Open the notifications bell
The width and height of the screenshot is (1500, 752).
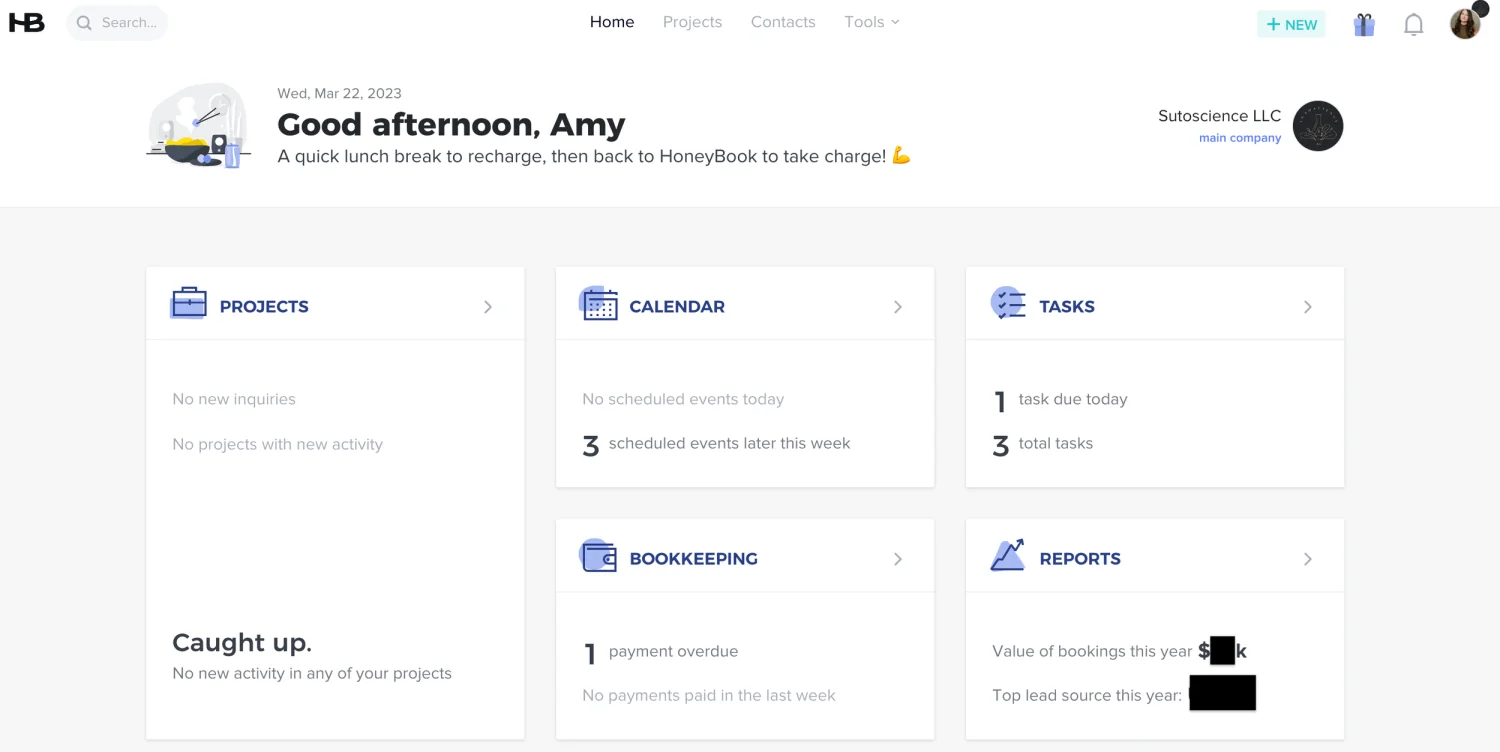[1413, 24]
